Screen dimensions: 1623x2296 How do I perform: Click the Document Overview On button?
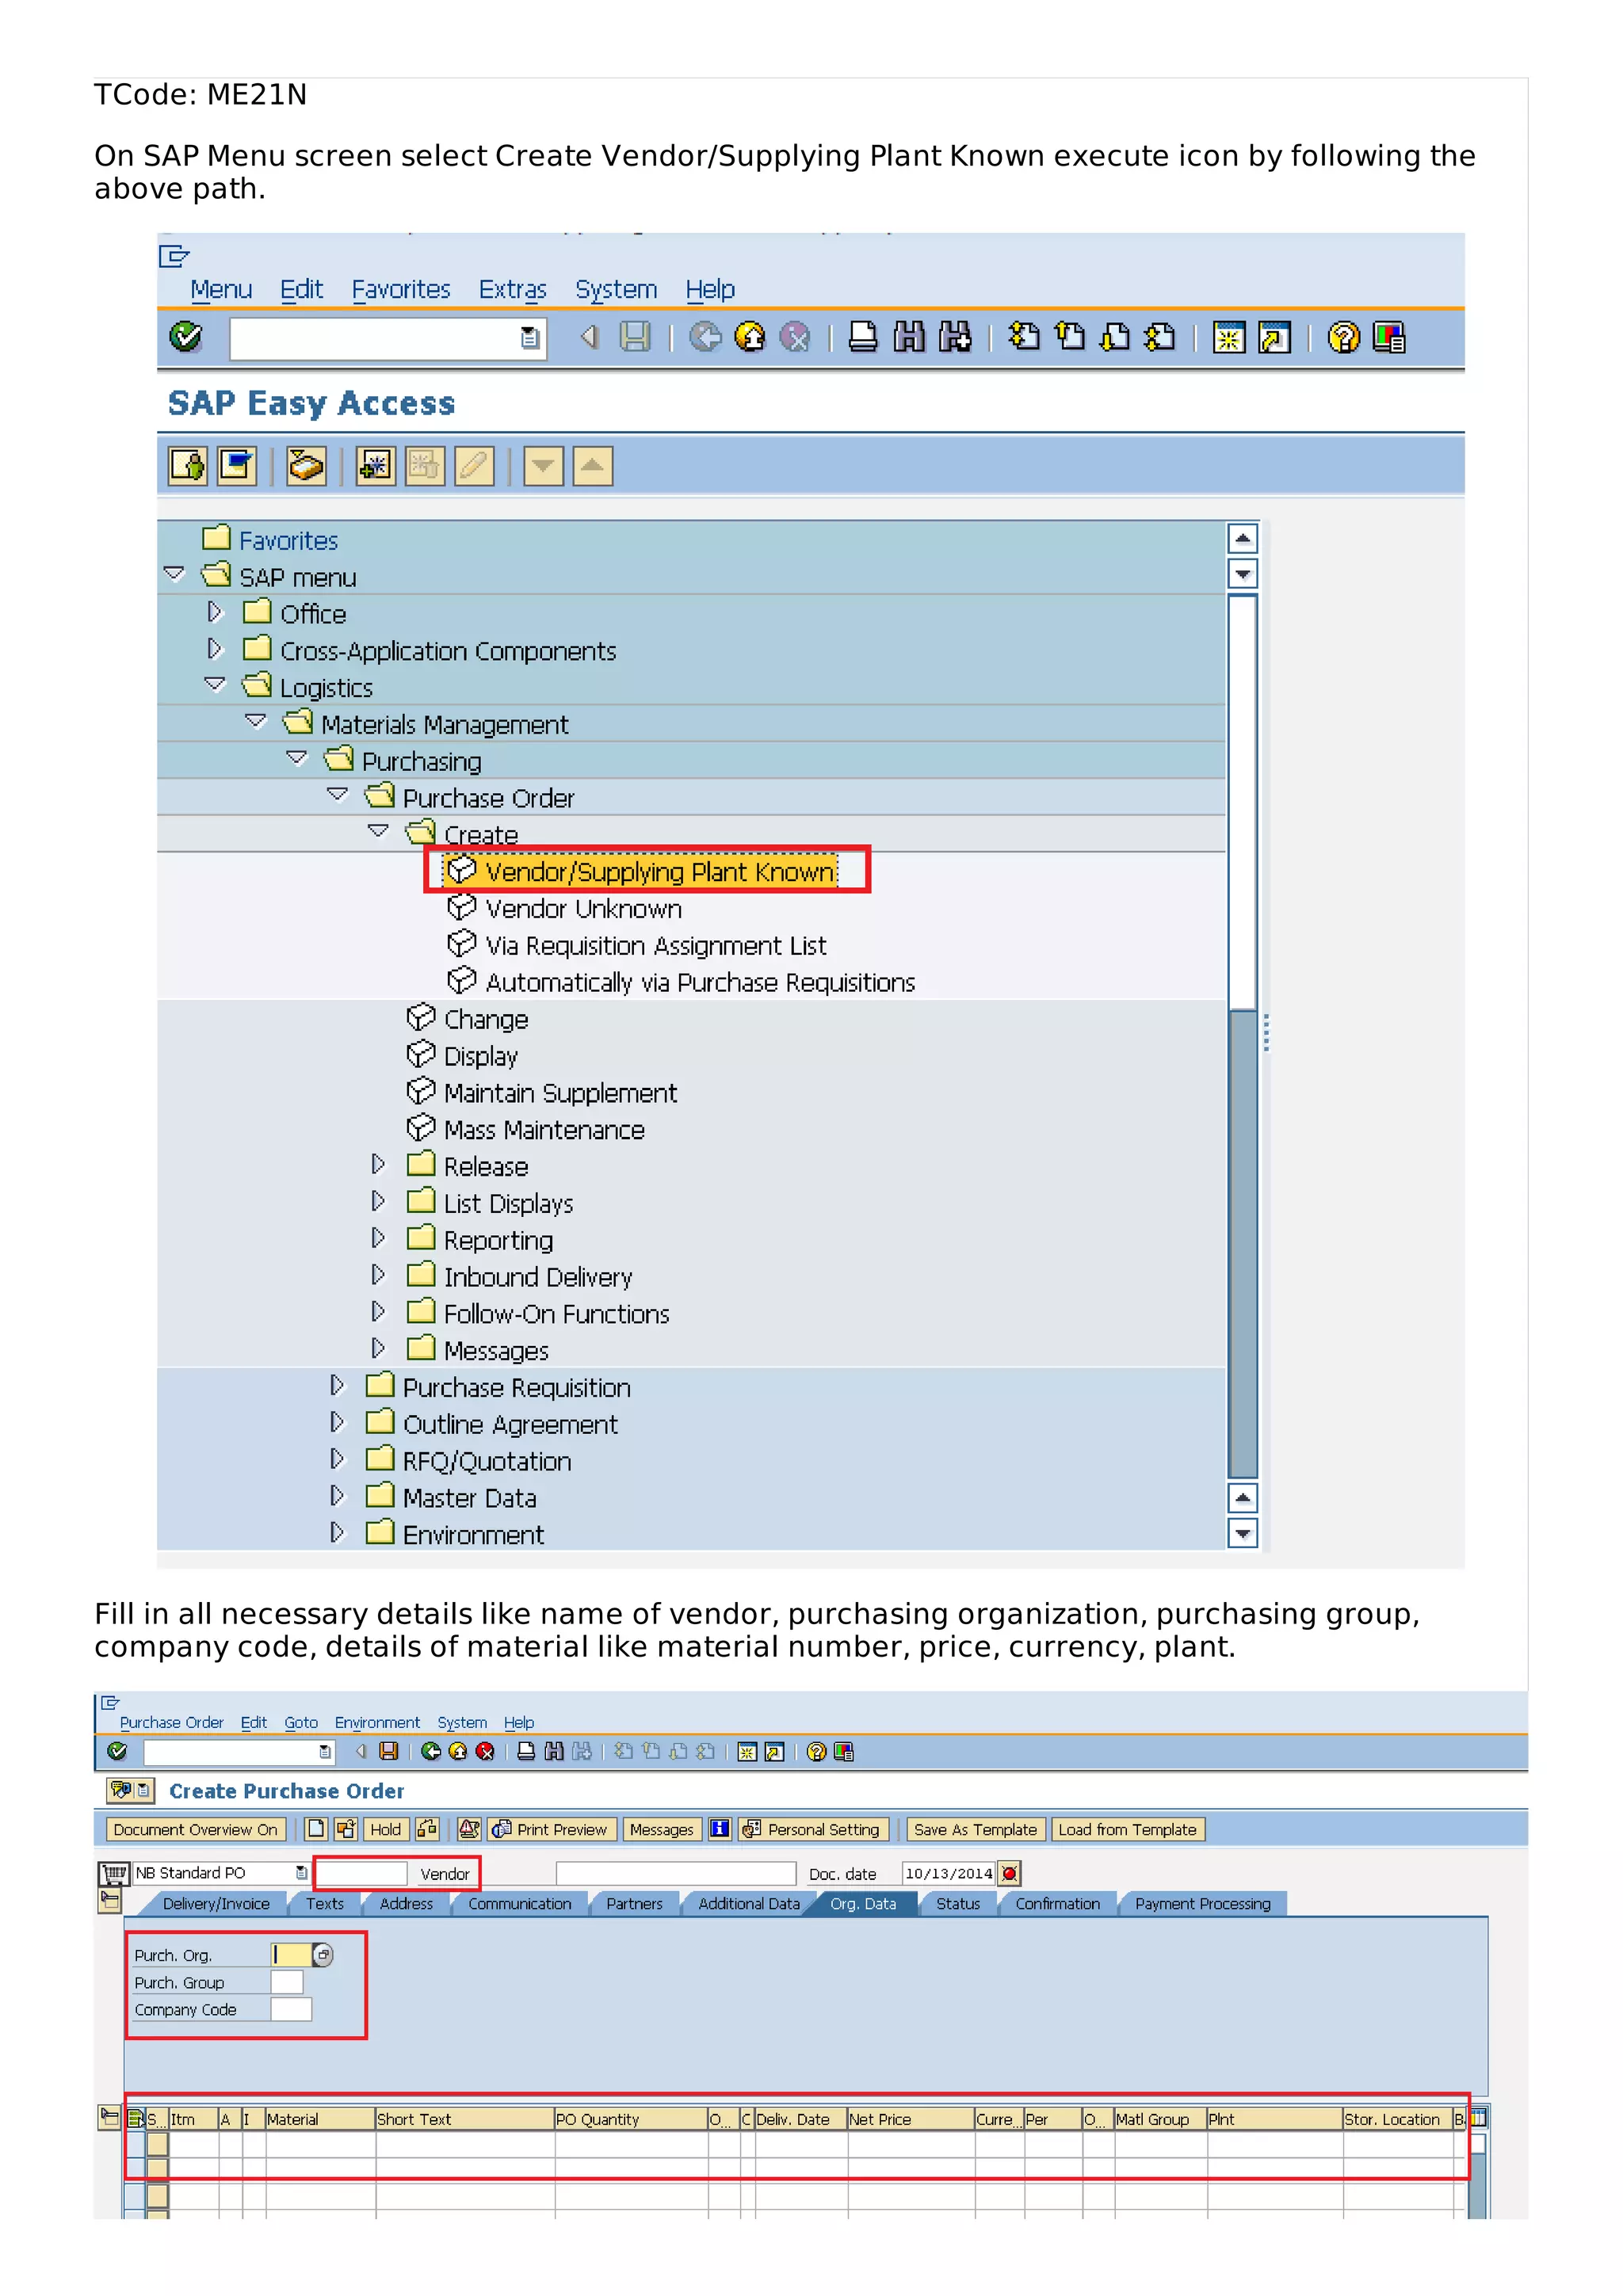(x=195, y=1829)
